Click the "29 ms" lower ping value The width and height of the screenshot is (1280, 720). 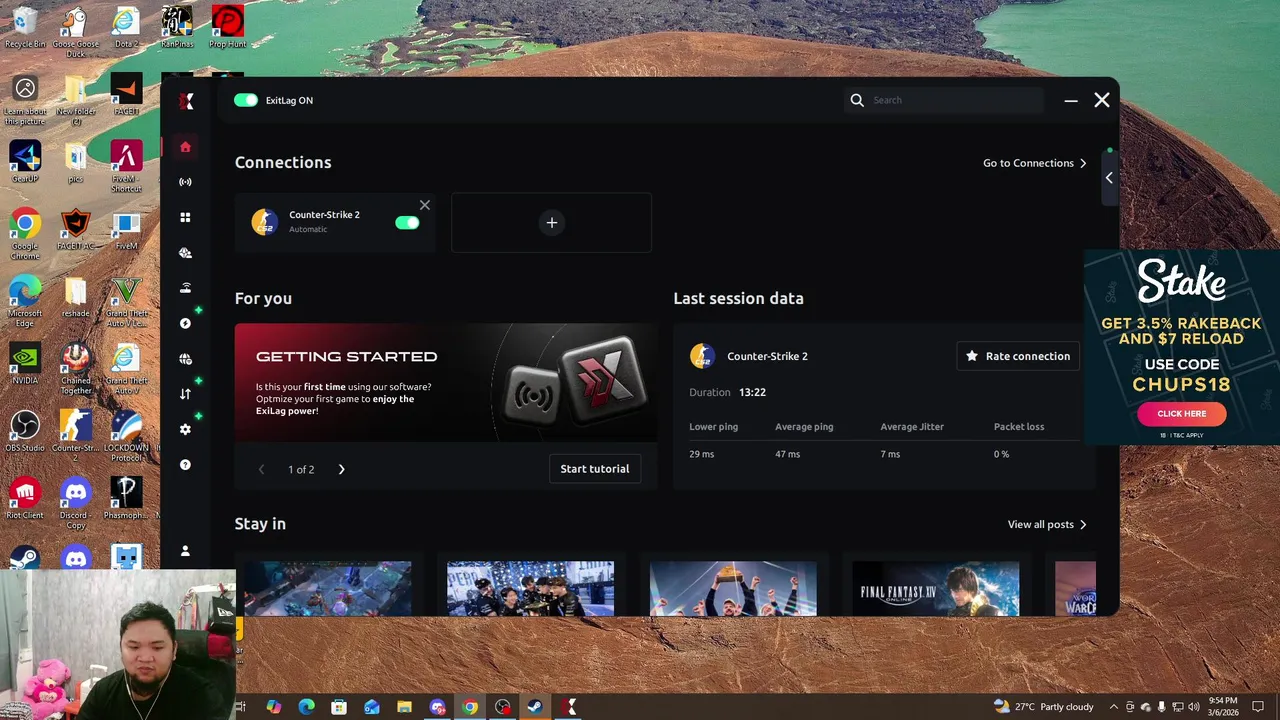[x=702, y=454]
